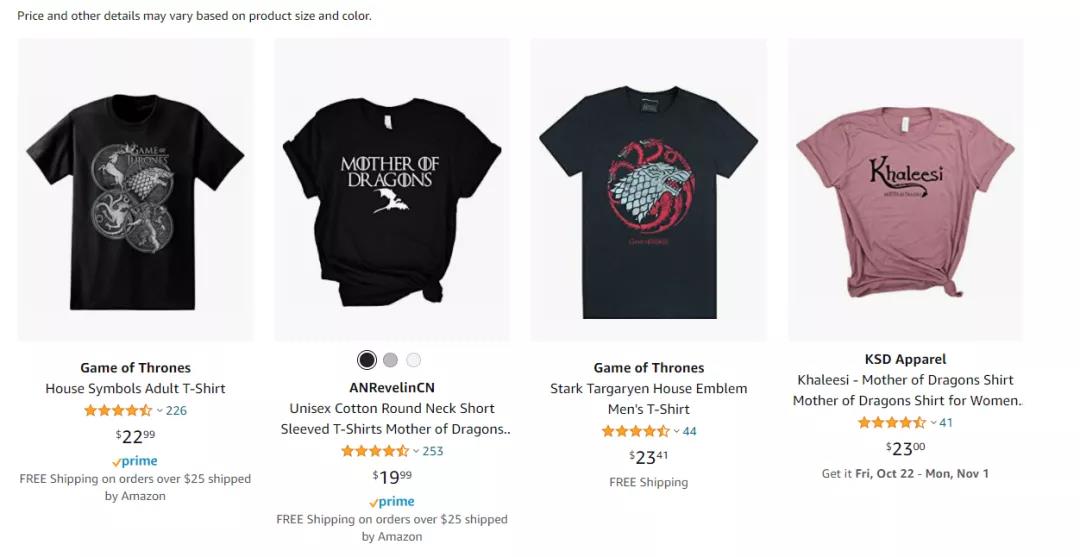
Task: Open rating popover chevron beside 253 reviews
Action: [416, 452]
